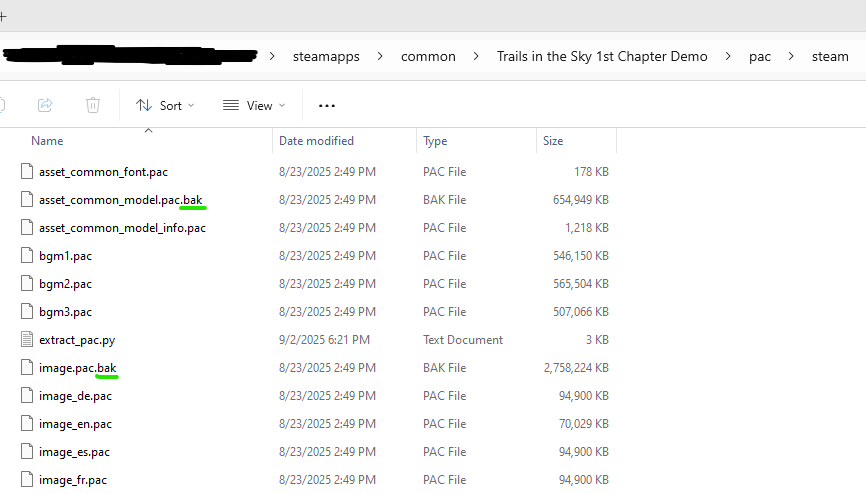Expand chevron between pac and steam
This screenshot has height=494, width=866.
(x=791, y=56)
